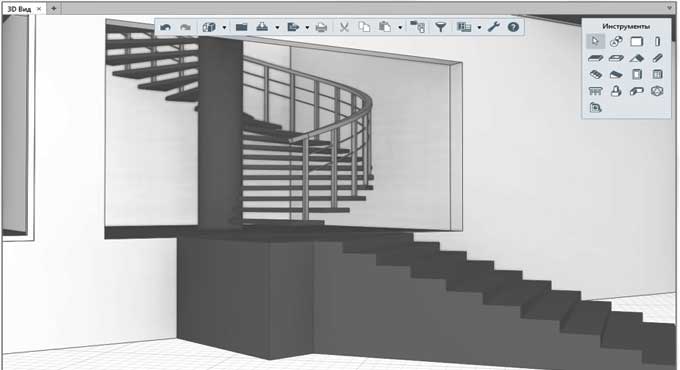The height and width of the screenshot is (370, 680).
Task: Select the Window tool
Action: [657, 75]
